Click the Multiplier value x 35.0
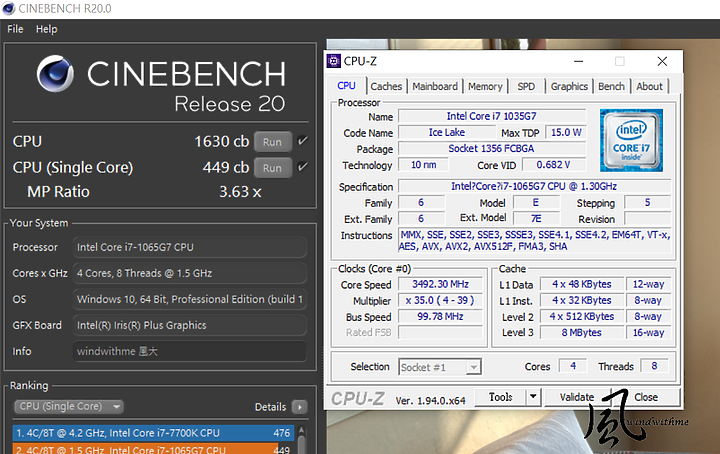The image size is (720, 454). (x=440, y=300)
